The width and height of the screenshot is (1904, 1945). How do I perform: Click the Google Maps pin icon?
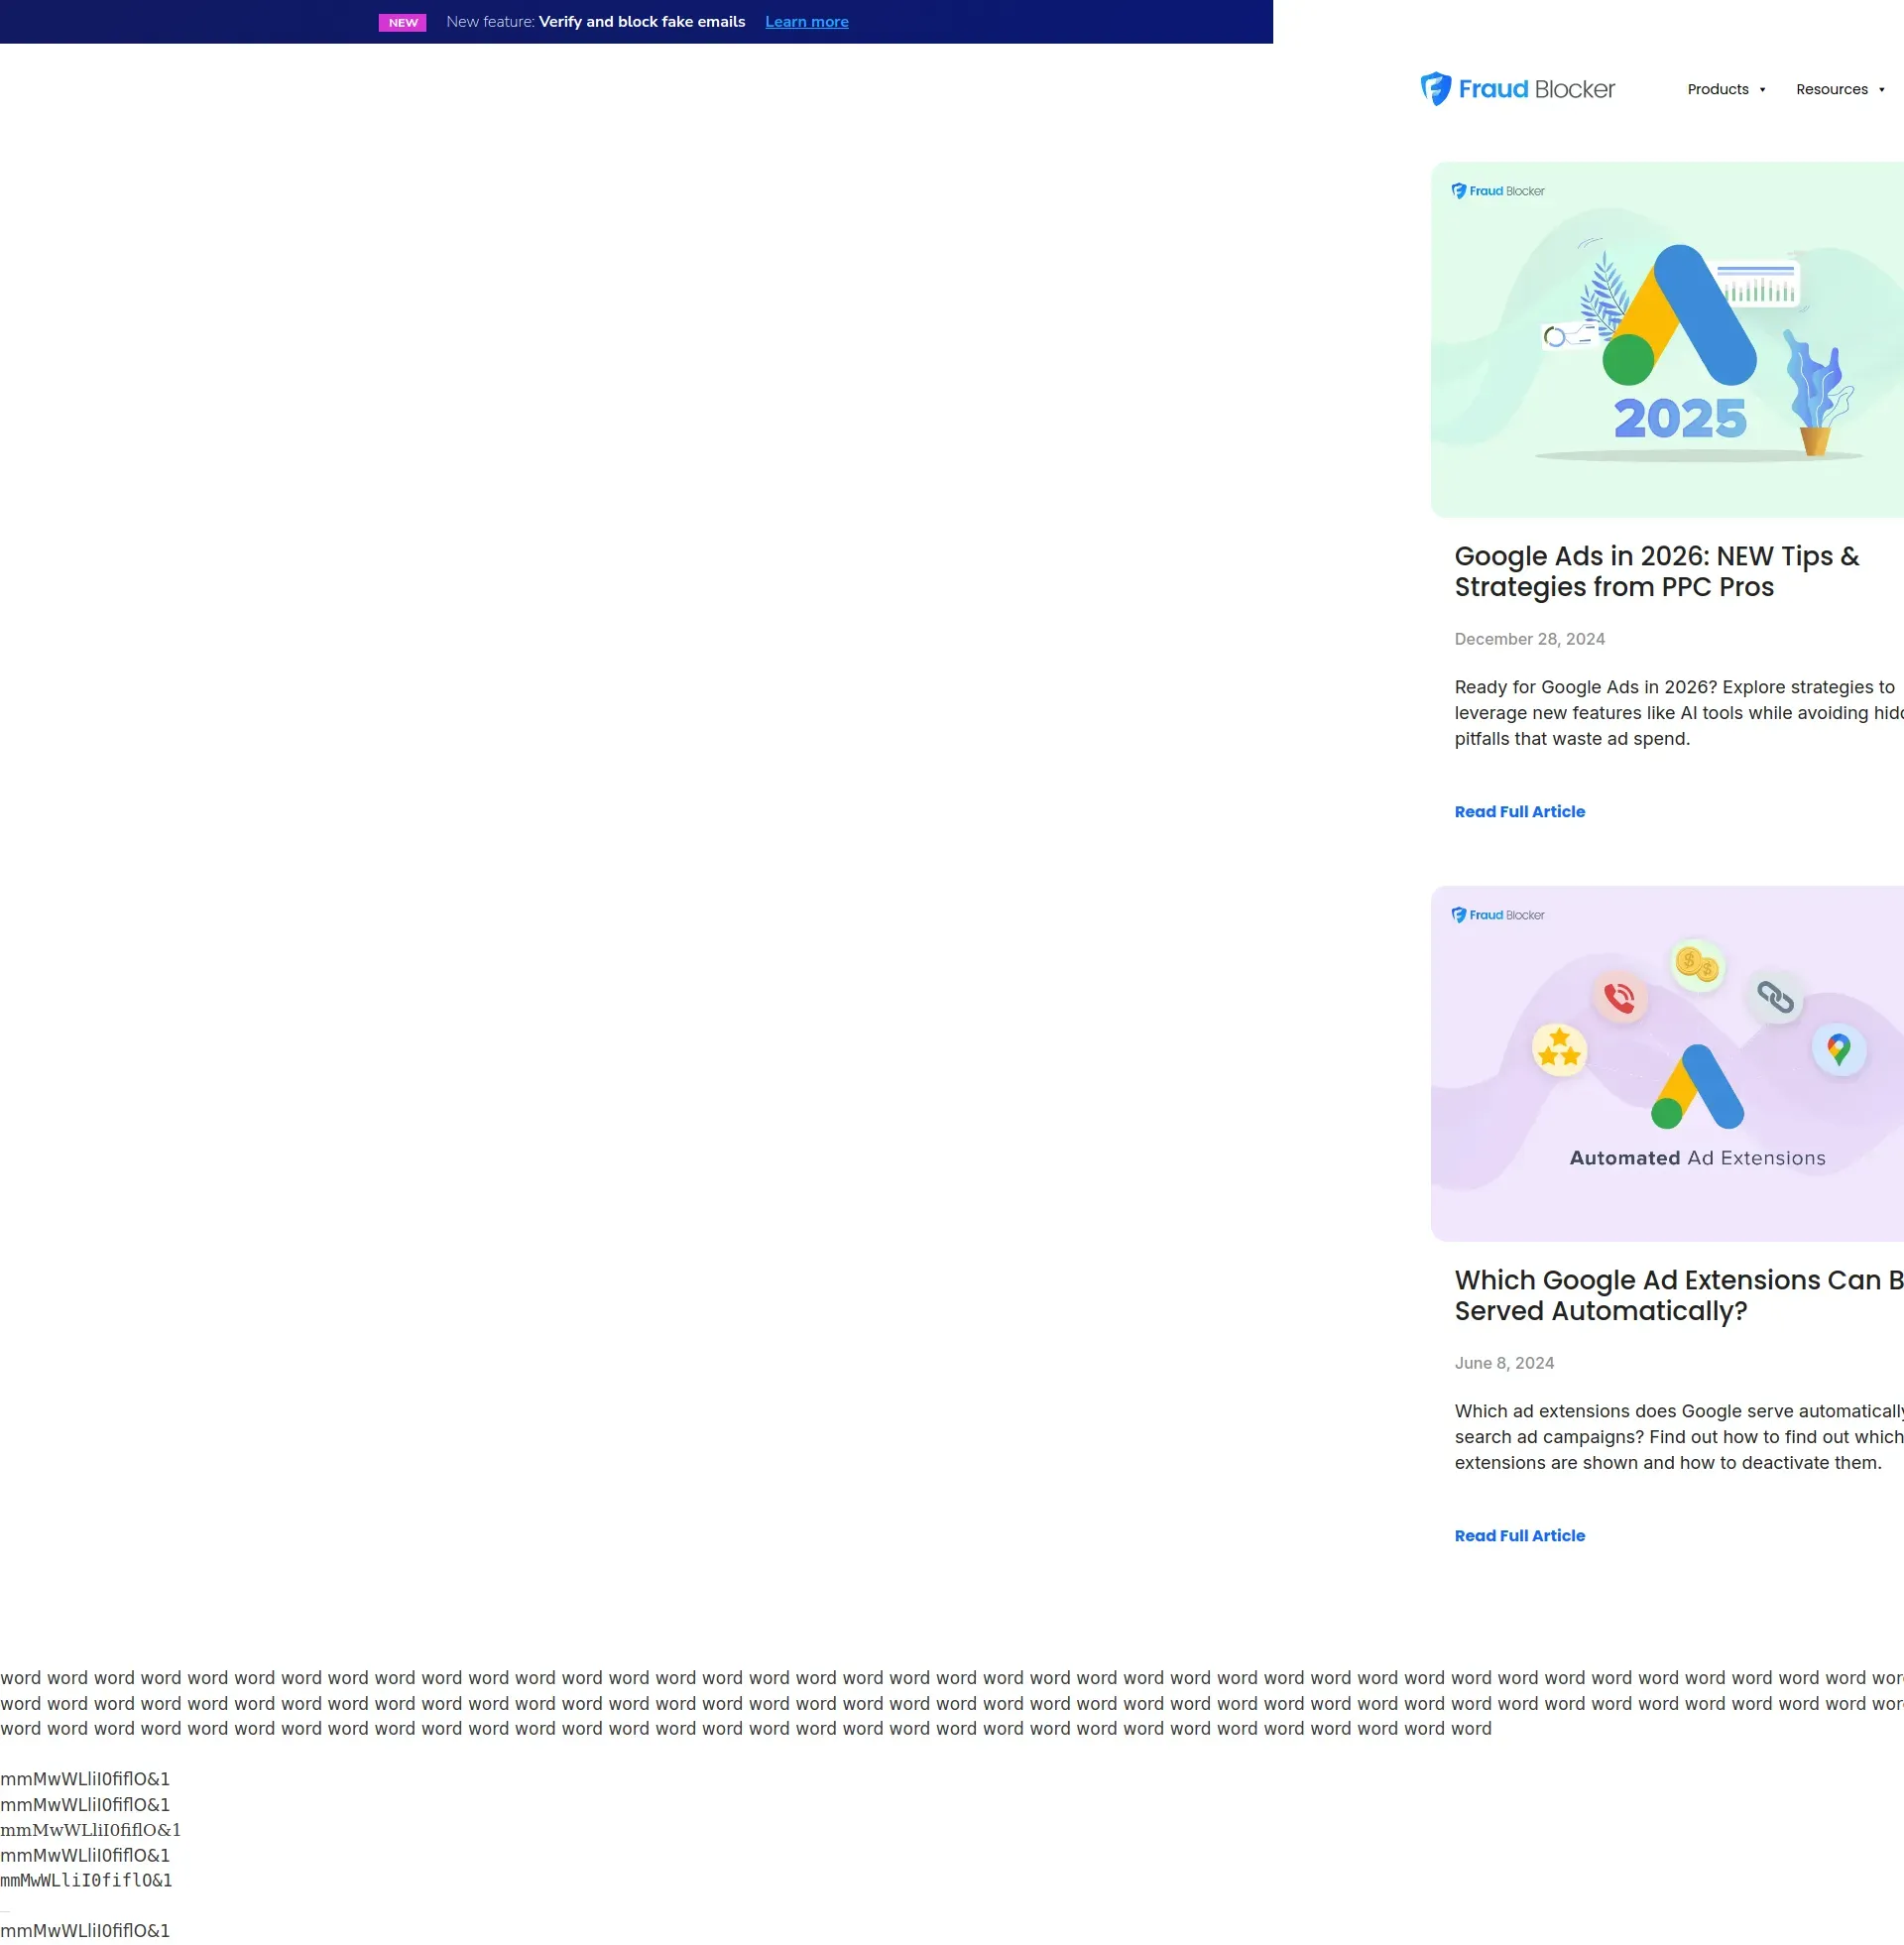coord(1838,1049)
